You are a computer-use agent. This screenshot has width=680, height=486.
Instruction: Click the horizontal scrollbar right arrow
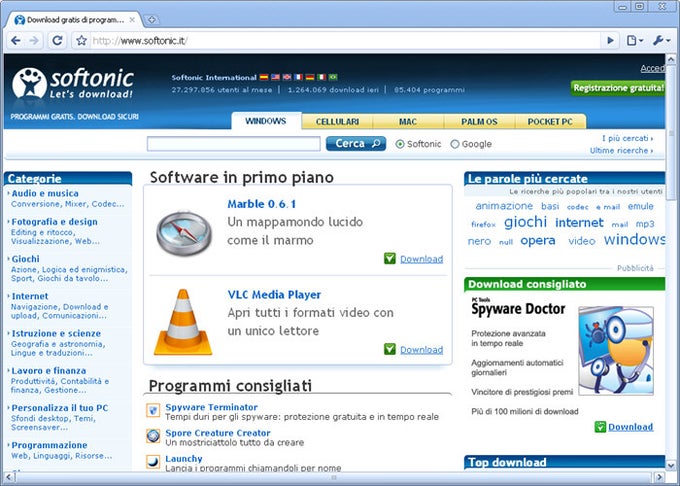[660, 477]
